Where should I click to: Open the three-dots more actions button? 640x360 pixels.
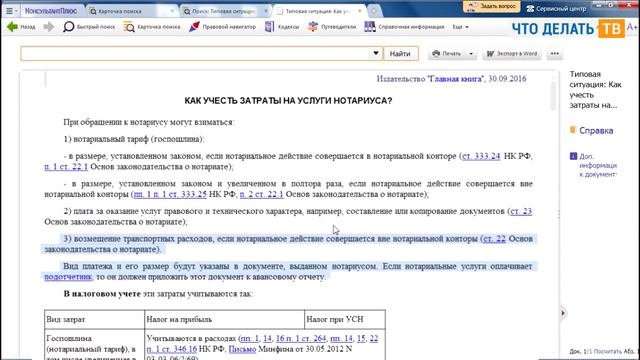(x=555, y=53)
